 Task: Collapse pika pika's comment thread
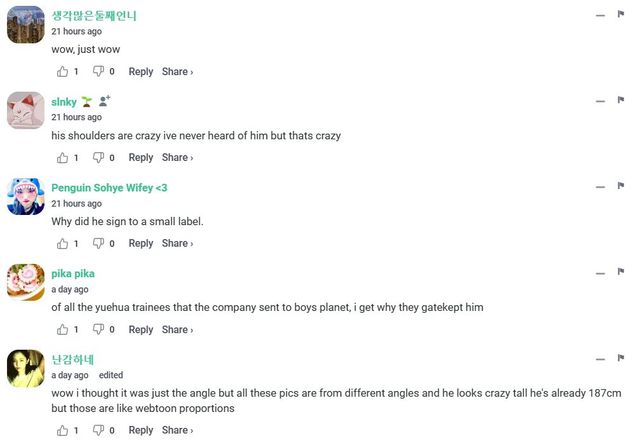600,273
